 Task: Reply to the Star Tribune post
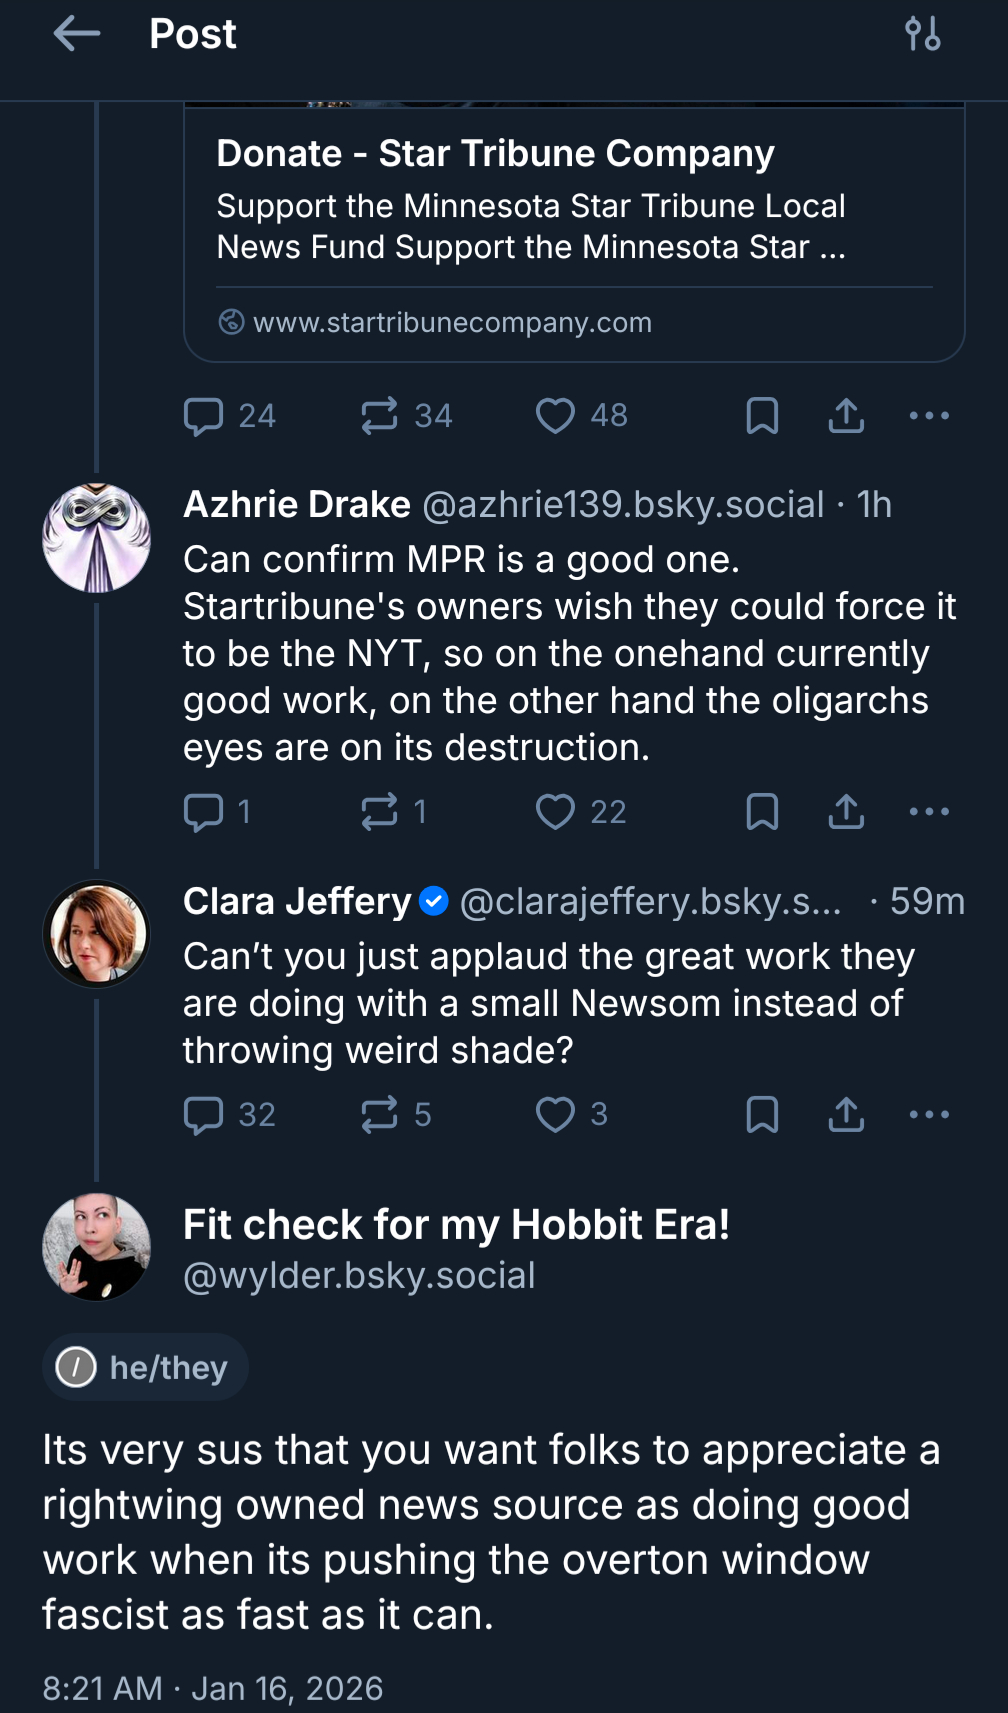tap(204, 416)
